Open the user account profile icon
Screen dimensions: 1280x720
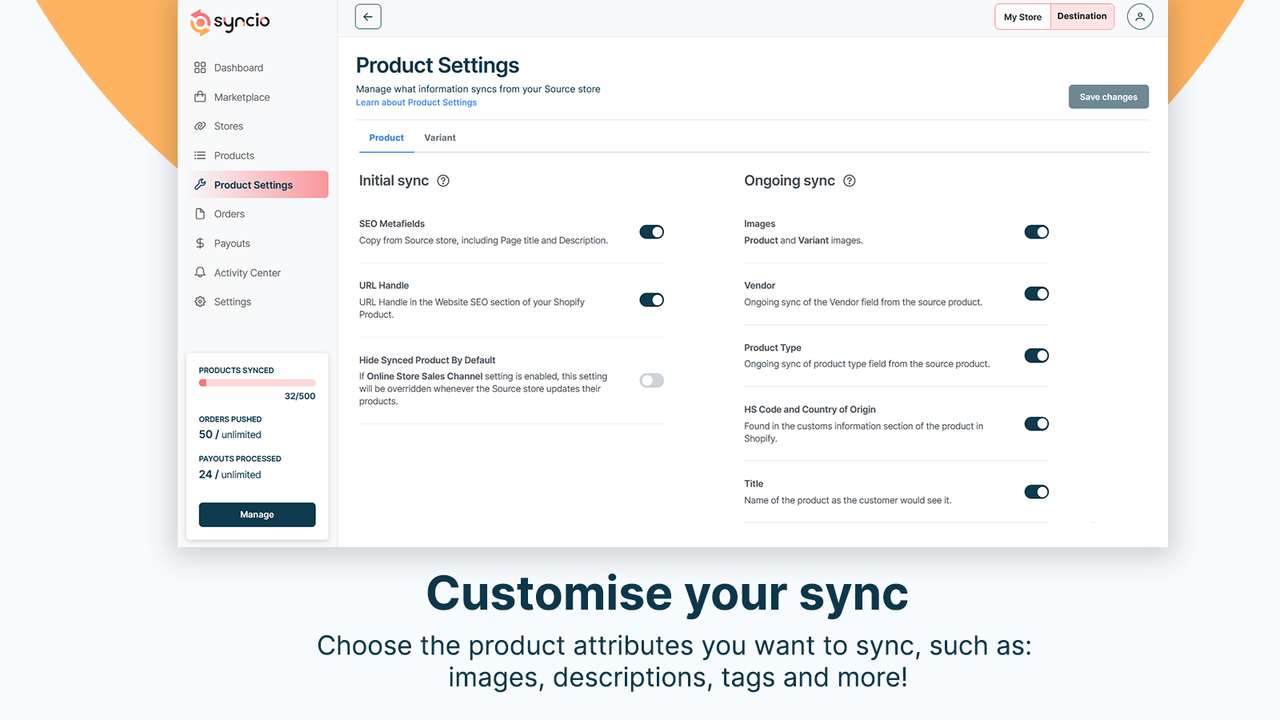click(1140, 16)
